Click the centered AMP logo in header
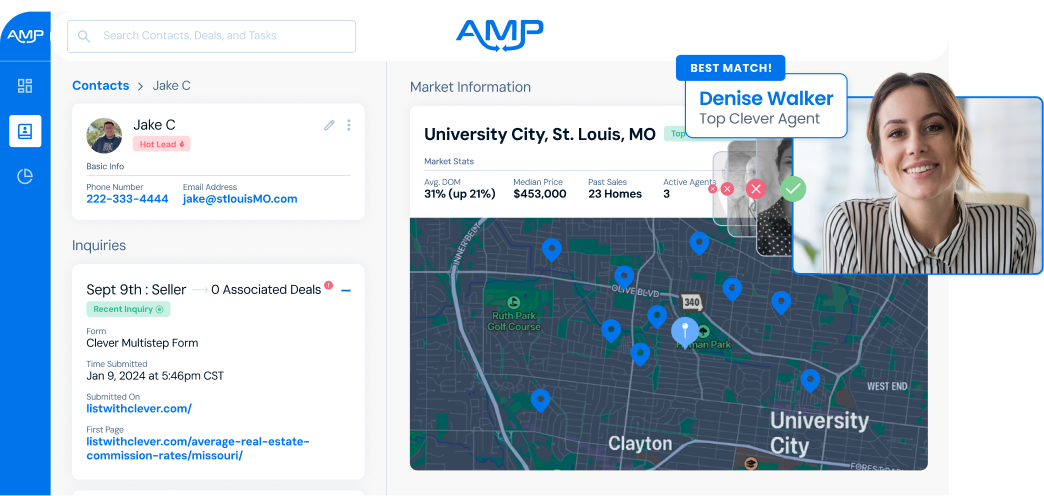This screenshot has height=496, width=1044. pos(500,35)
